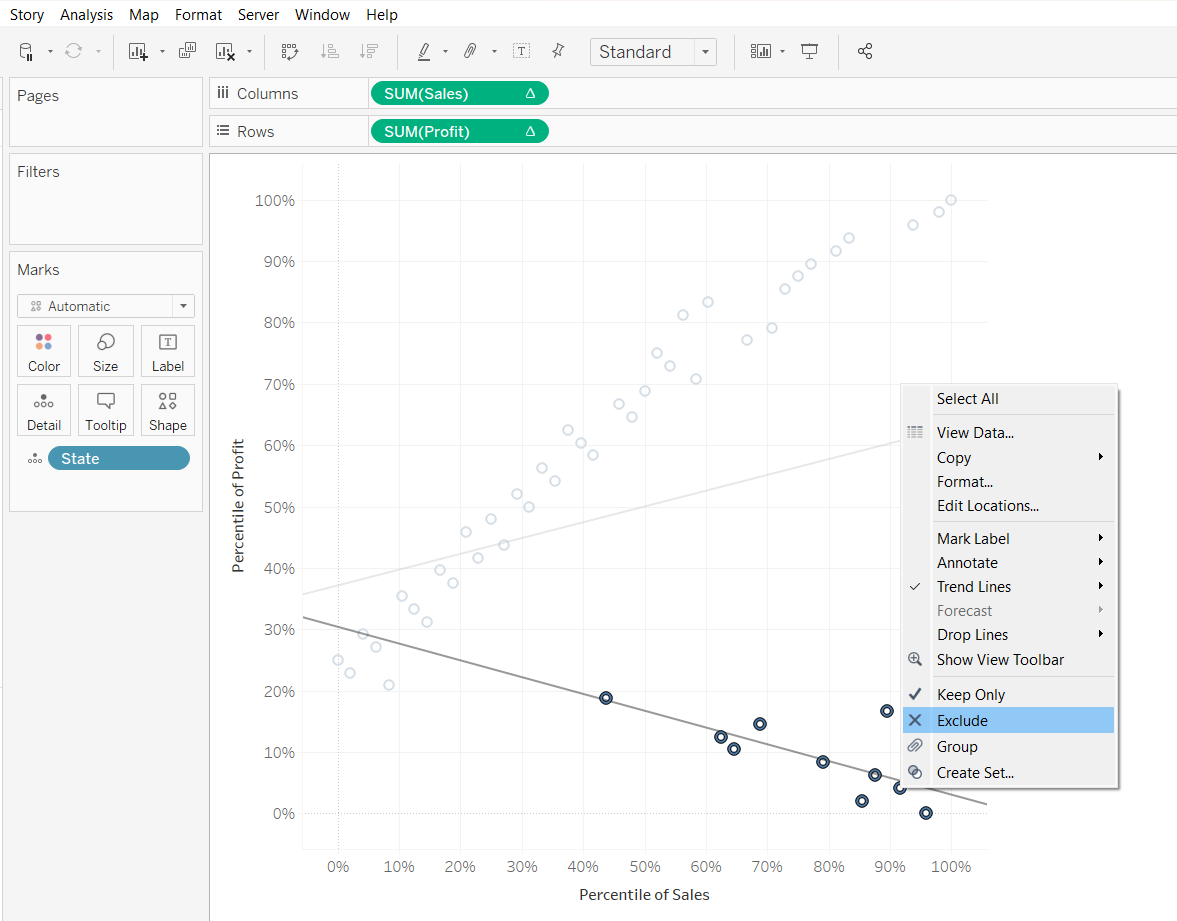Click the Highlight pen toolbar icon

pos(424,51)
